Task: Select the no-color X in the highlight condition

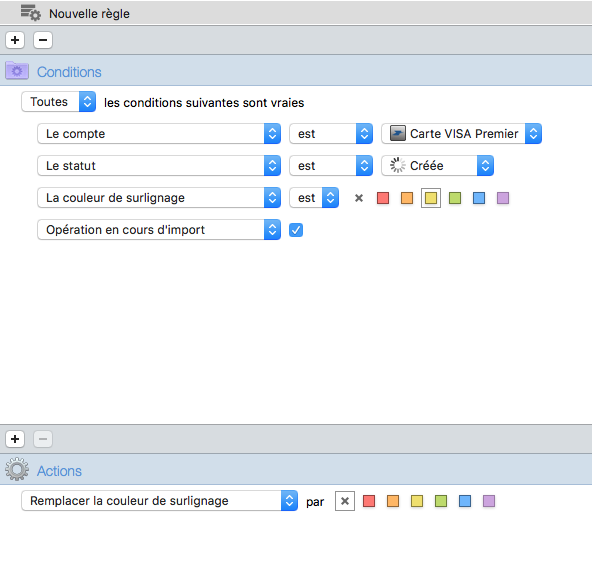Action: coord(359,198)
